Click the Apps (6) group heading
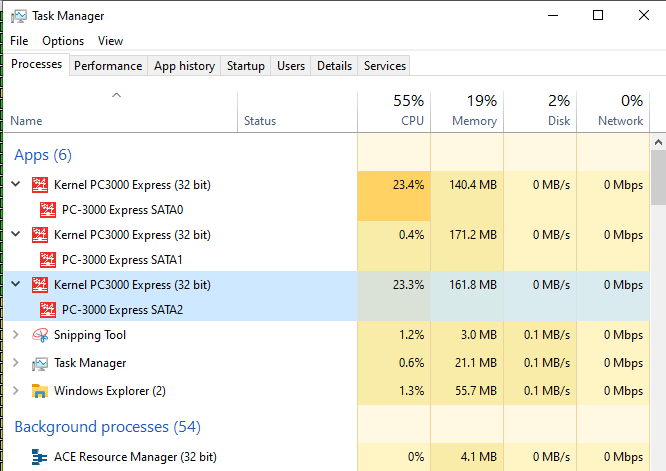 pyautogui.click(x=43, y=155)
